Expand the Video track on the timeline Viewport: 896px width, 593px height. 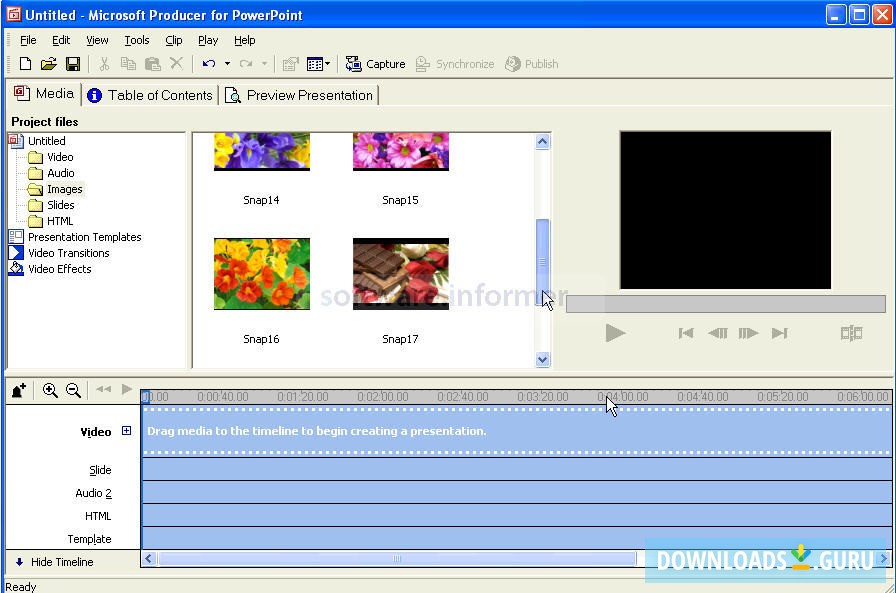(126, 431)
